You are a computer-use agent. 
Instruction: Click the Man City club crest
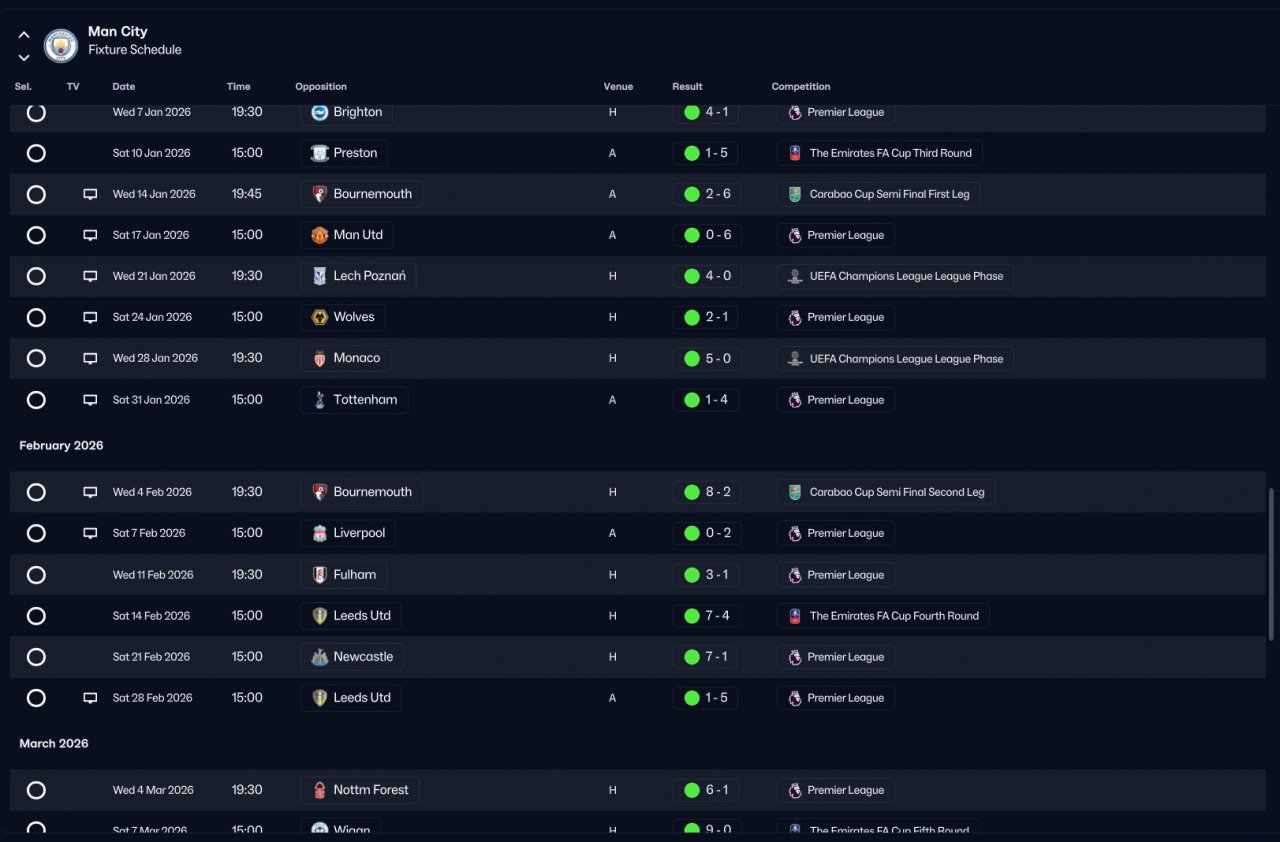pyautogui.click(x=61, y=45)
